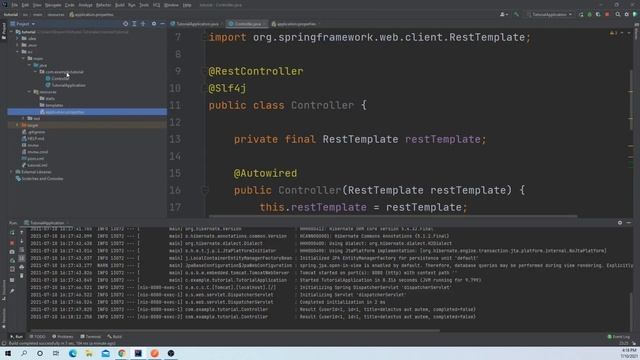Collapse the tutorial root project node
640x360 pixels.
coord(11,32)
